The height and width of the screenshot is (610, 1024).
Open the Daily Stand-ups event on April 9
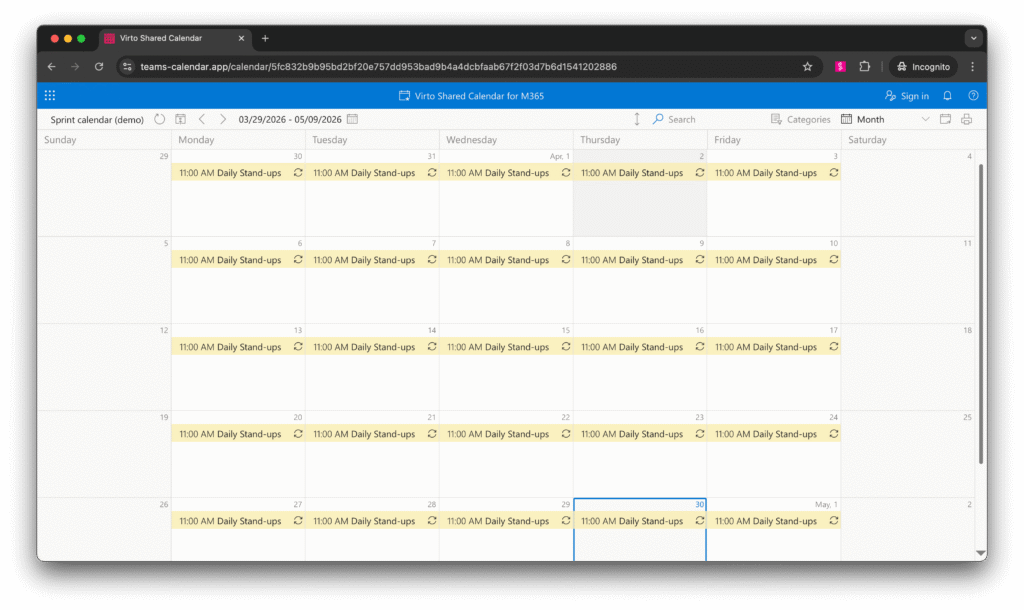(640, 260)
